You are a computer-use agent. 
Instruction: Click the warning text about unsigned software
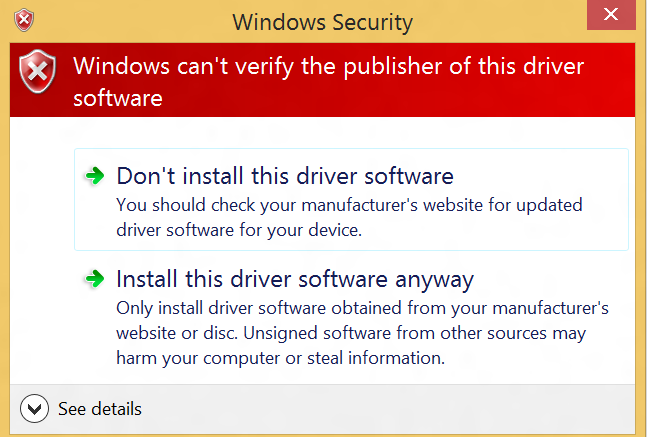(x=362, y=333)
